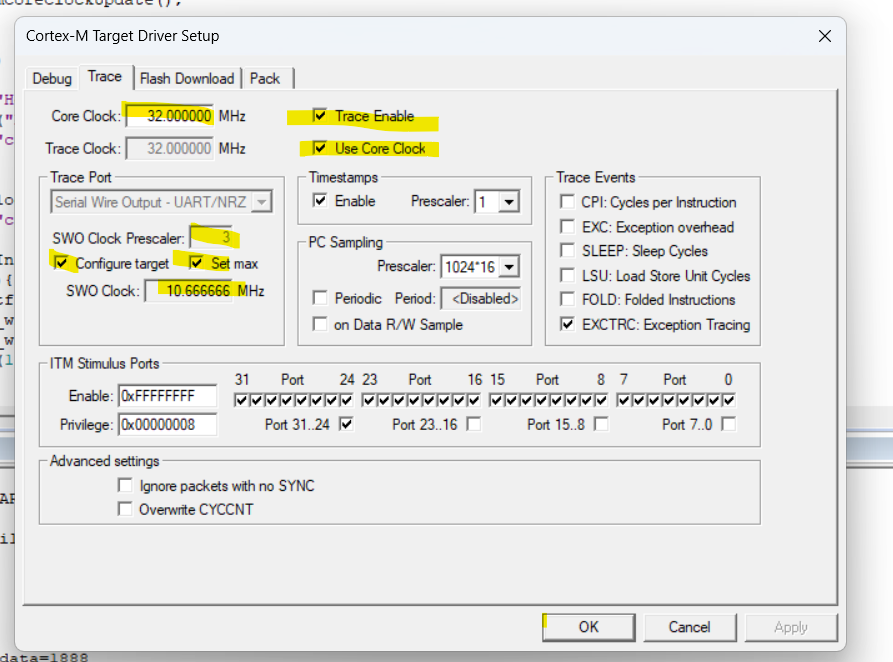Open the Flash Download tab
The width and height of the screenshot is (893, 662).
click(187, 79)
